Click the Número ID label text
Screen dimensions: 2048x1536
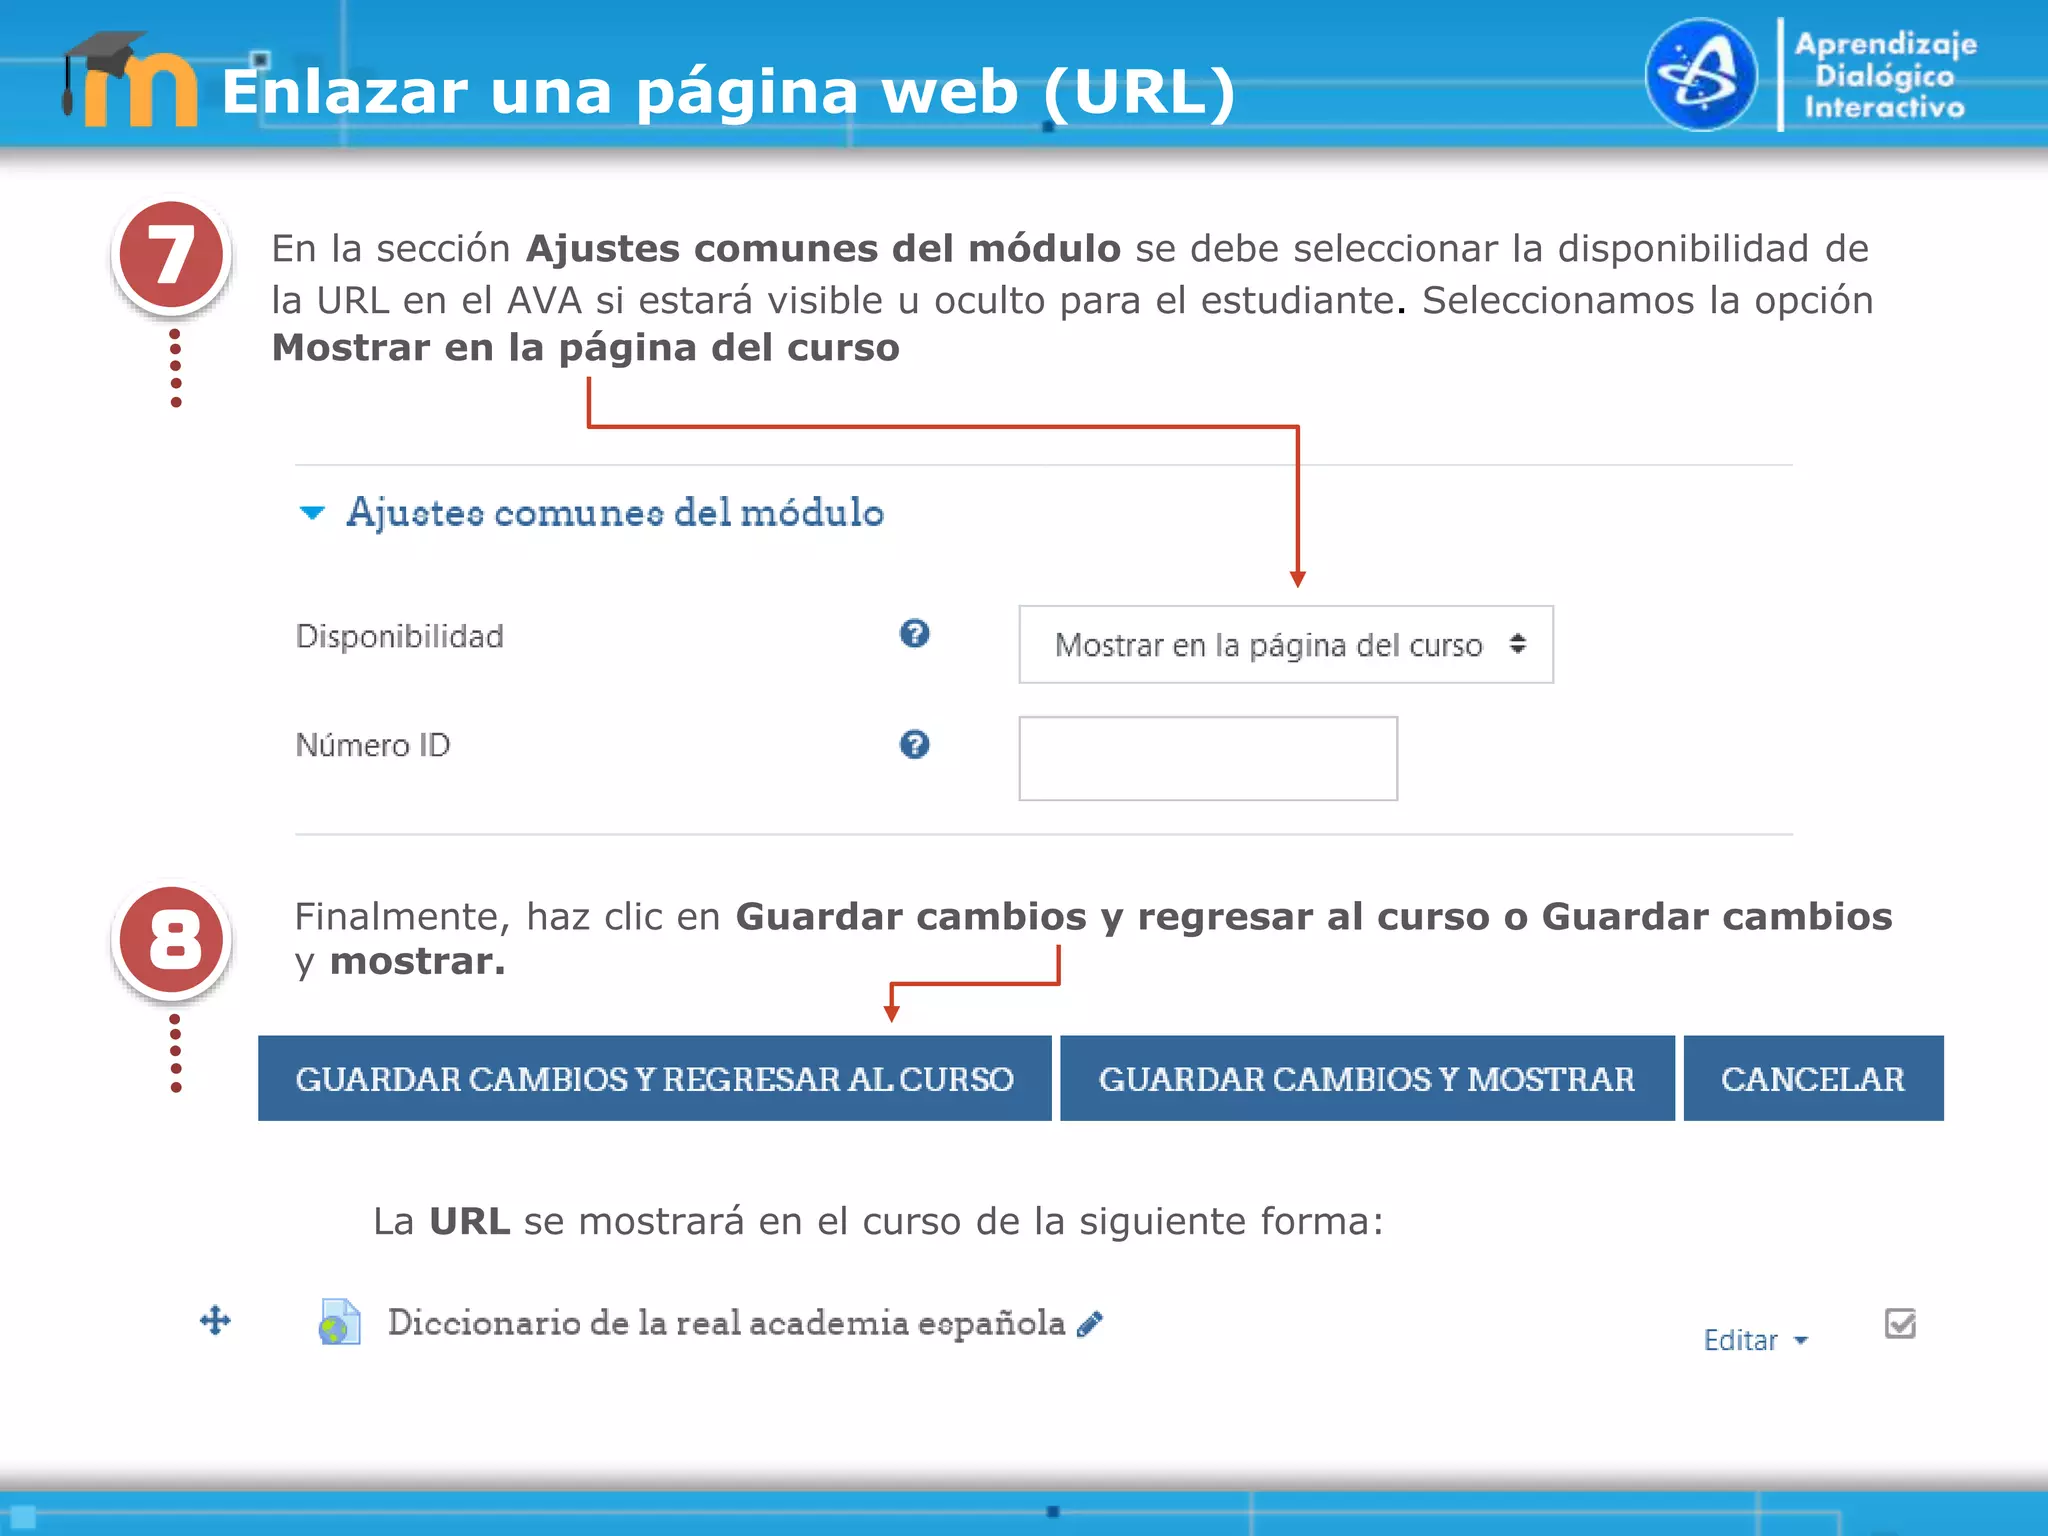click(x=373, y=745)
